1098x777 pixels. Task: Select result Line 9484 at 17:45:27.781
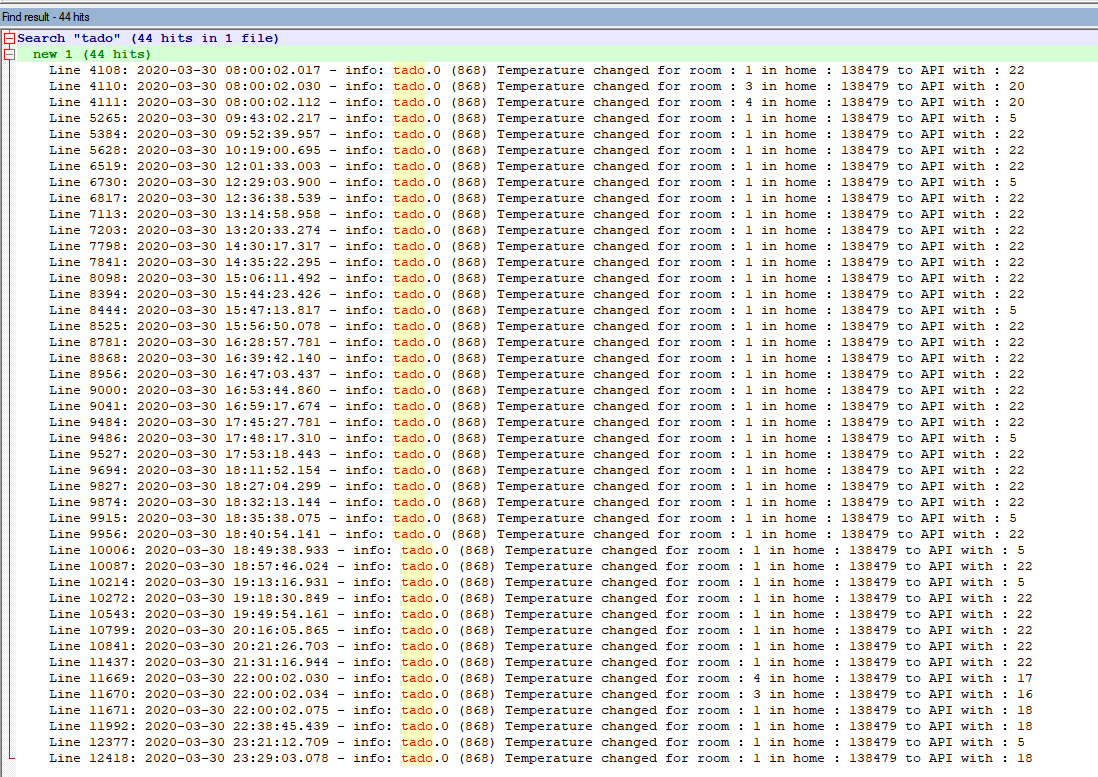click(x=536, y=423)
